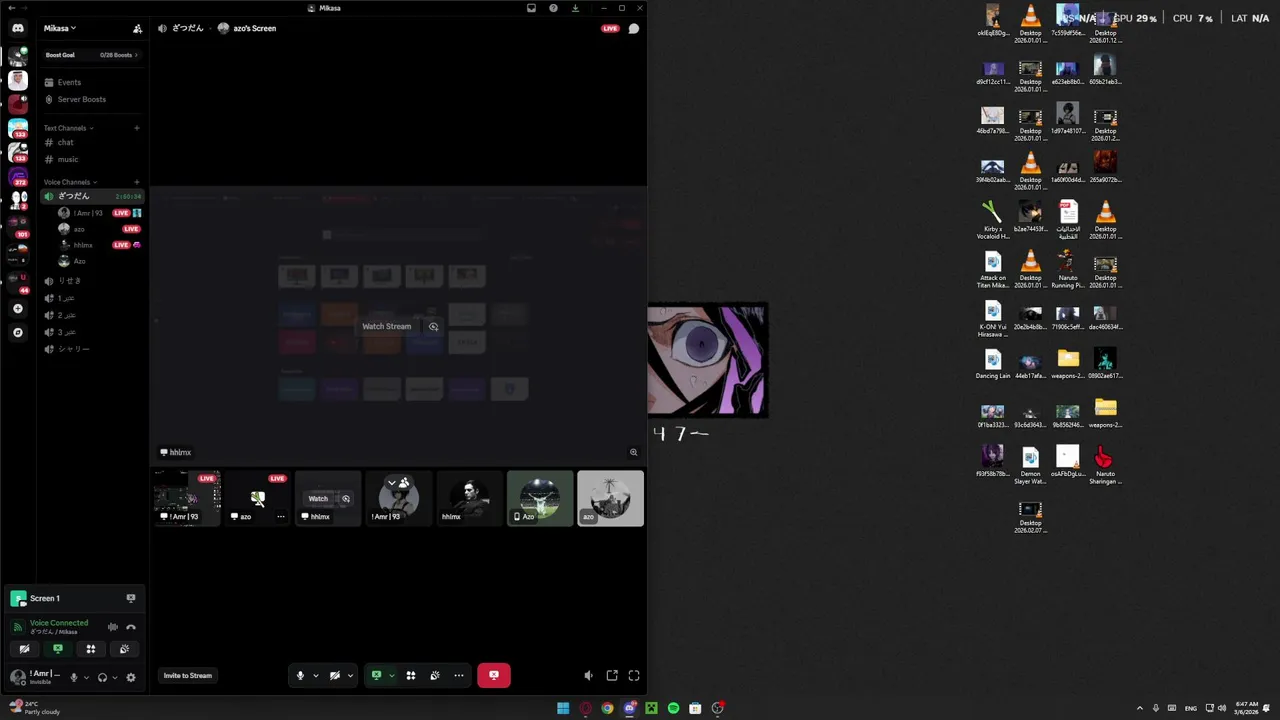Viewport: 1280px width, 720px height.
Task: Open User Settings gear icon
Action: [131, 677]
